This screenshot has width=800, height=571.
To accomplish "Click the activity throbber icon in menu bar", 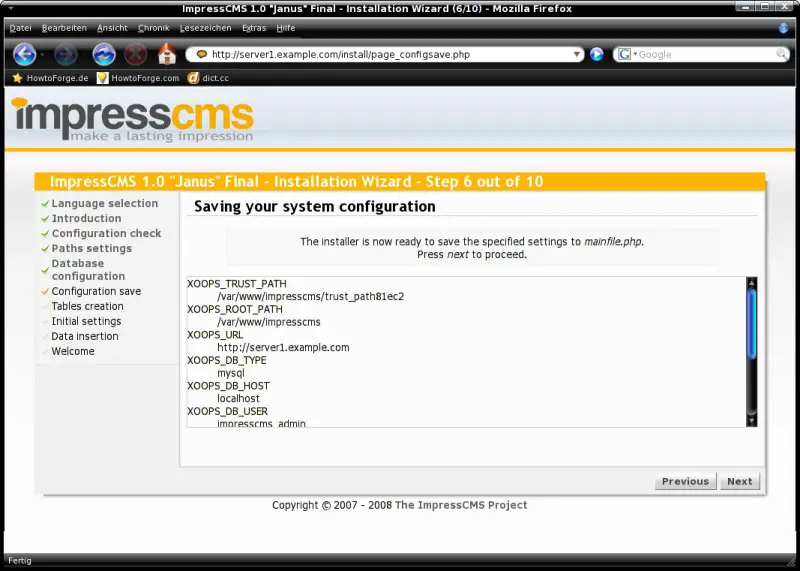I will coord(783,28).
